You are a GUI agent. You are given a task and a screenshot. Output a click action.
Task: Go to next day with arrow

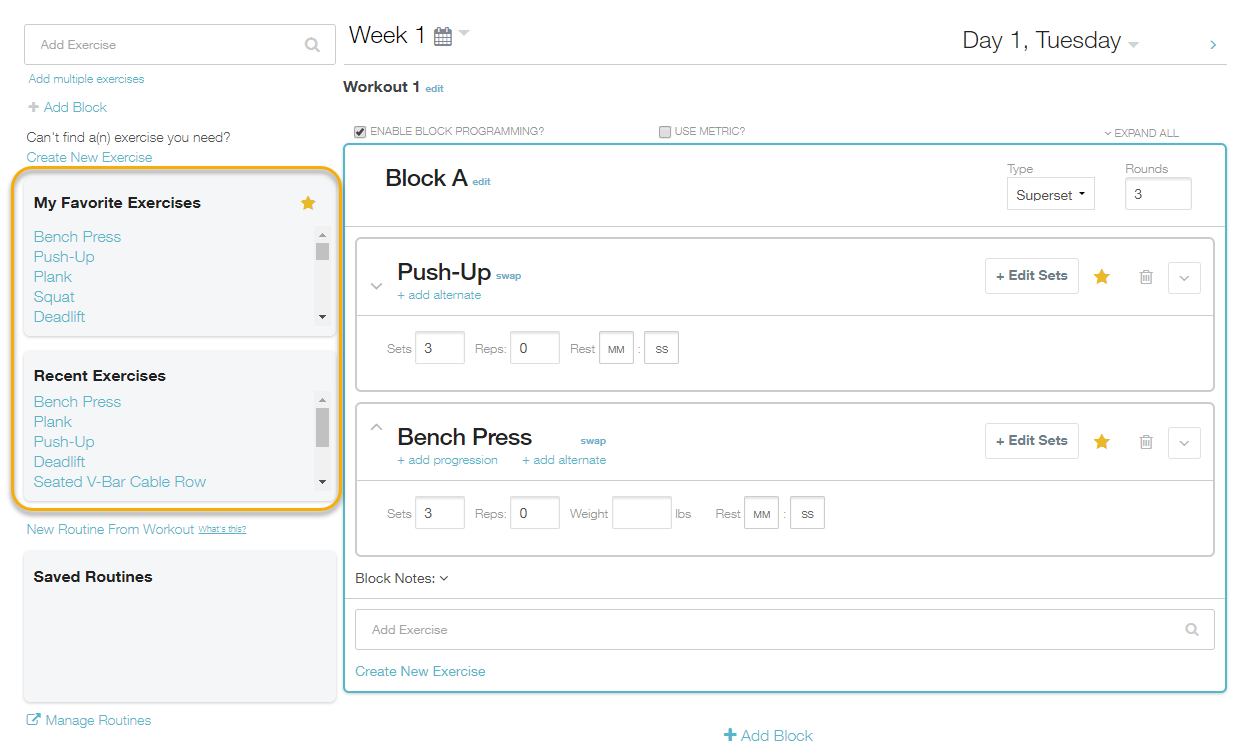1213,45
